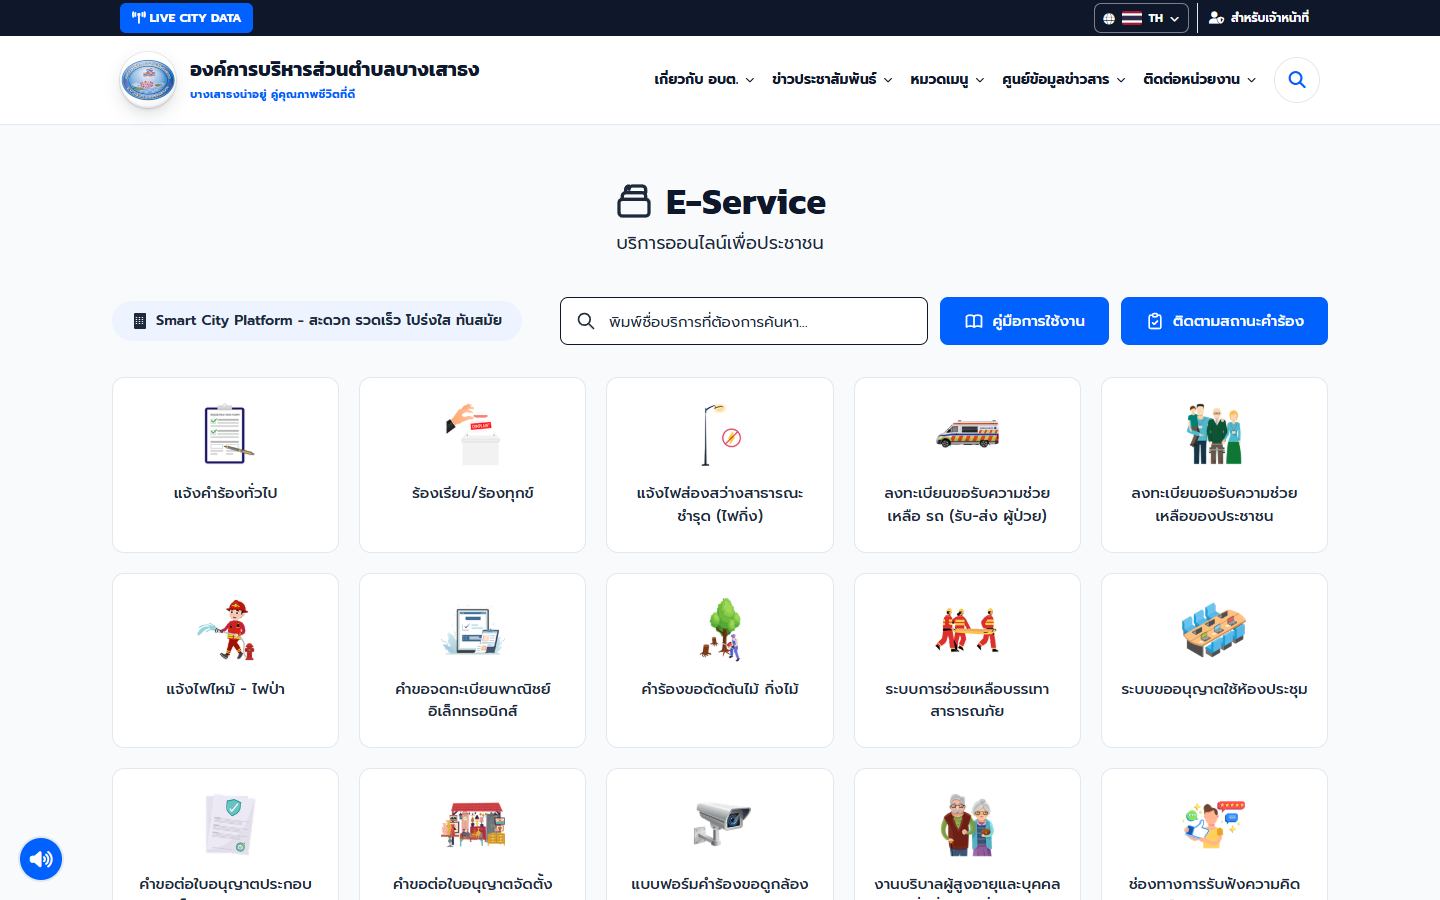Open the market stall license icon

(473, 824)
